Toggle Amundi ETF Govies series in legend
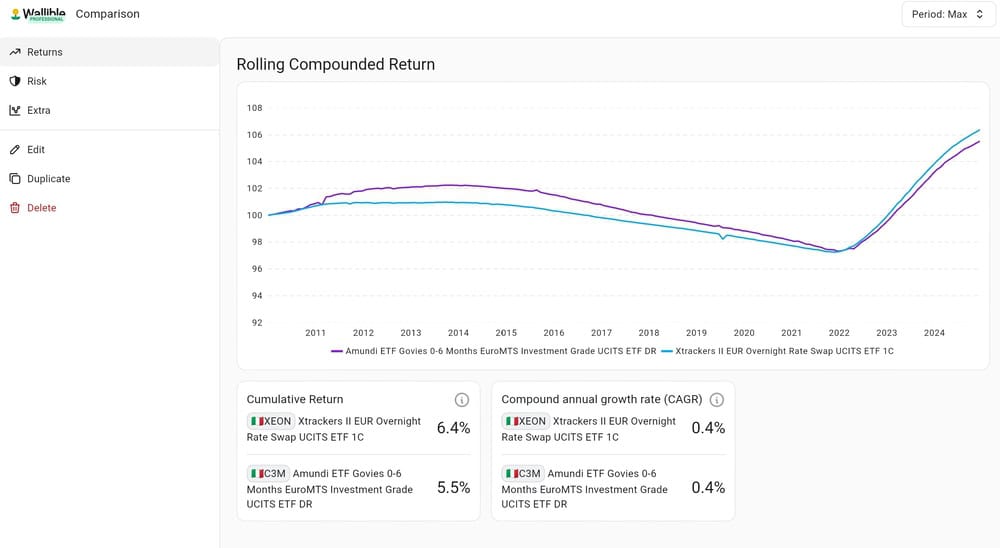 (x=494, y=351)
